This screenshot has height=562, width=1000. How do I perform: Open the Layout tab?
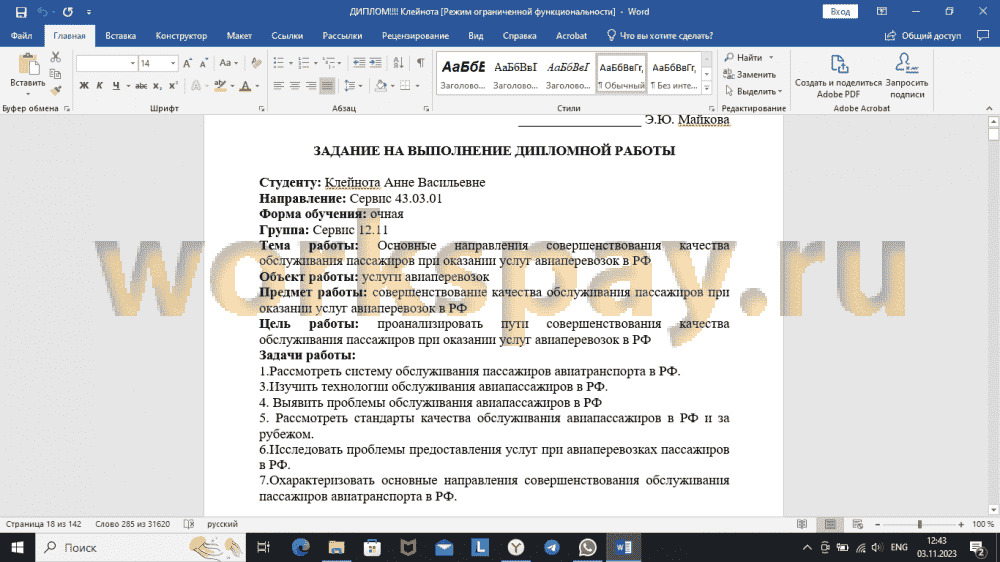[239, 36]
